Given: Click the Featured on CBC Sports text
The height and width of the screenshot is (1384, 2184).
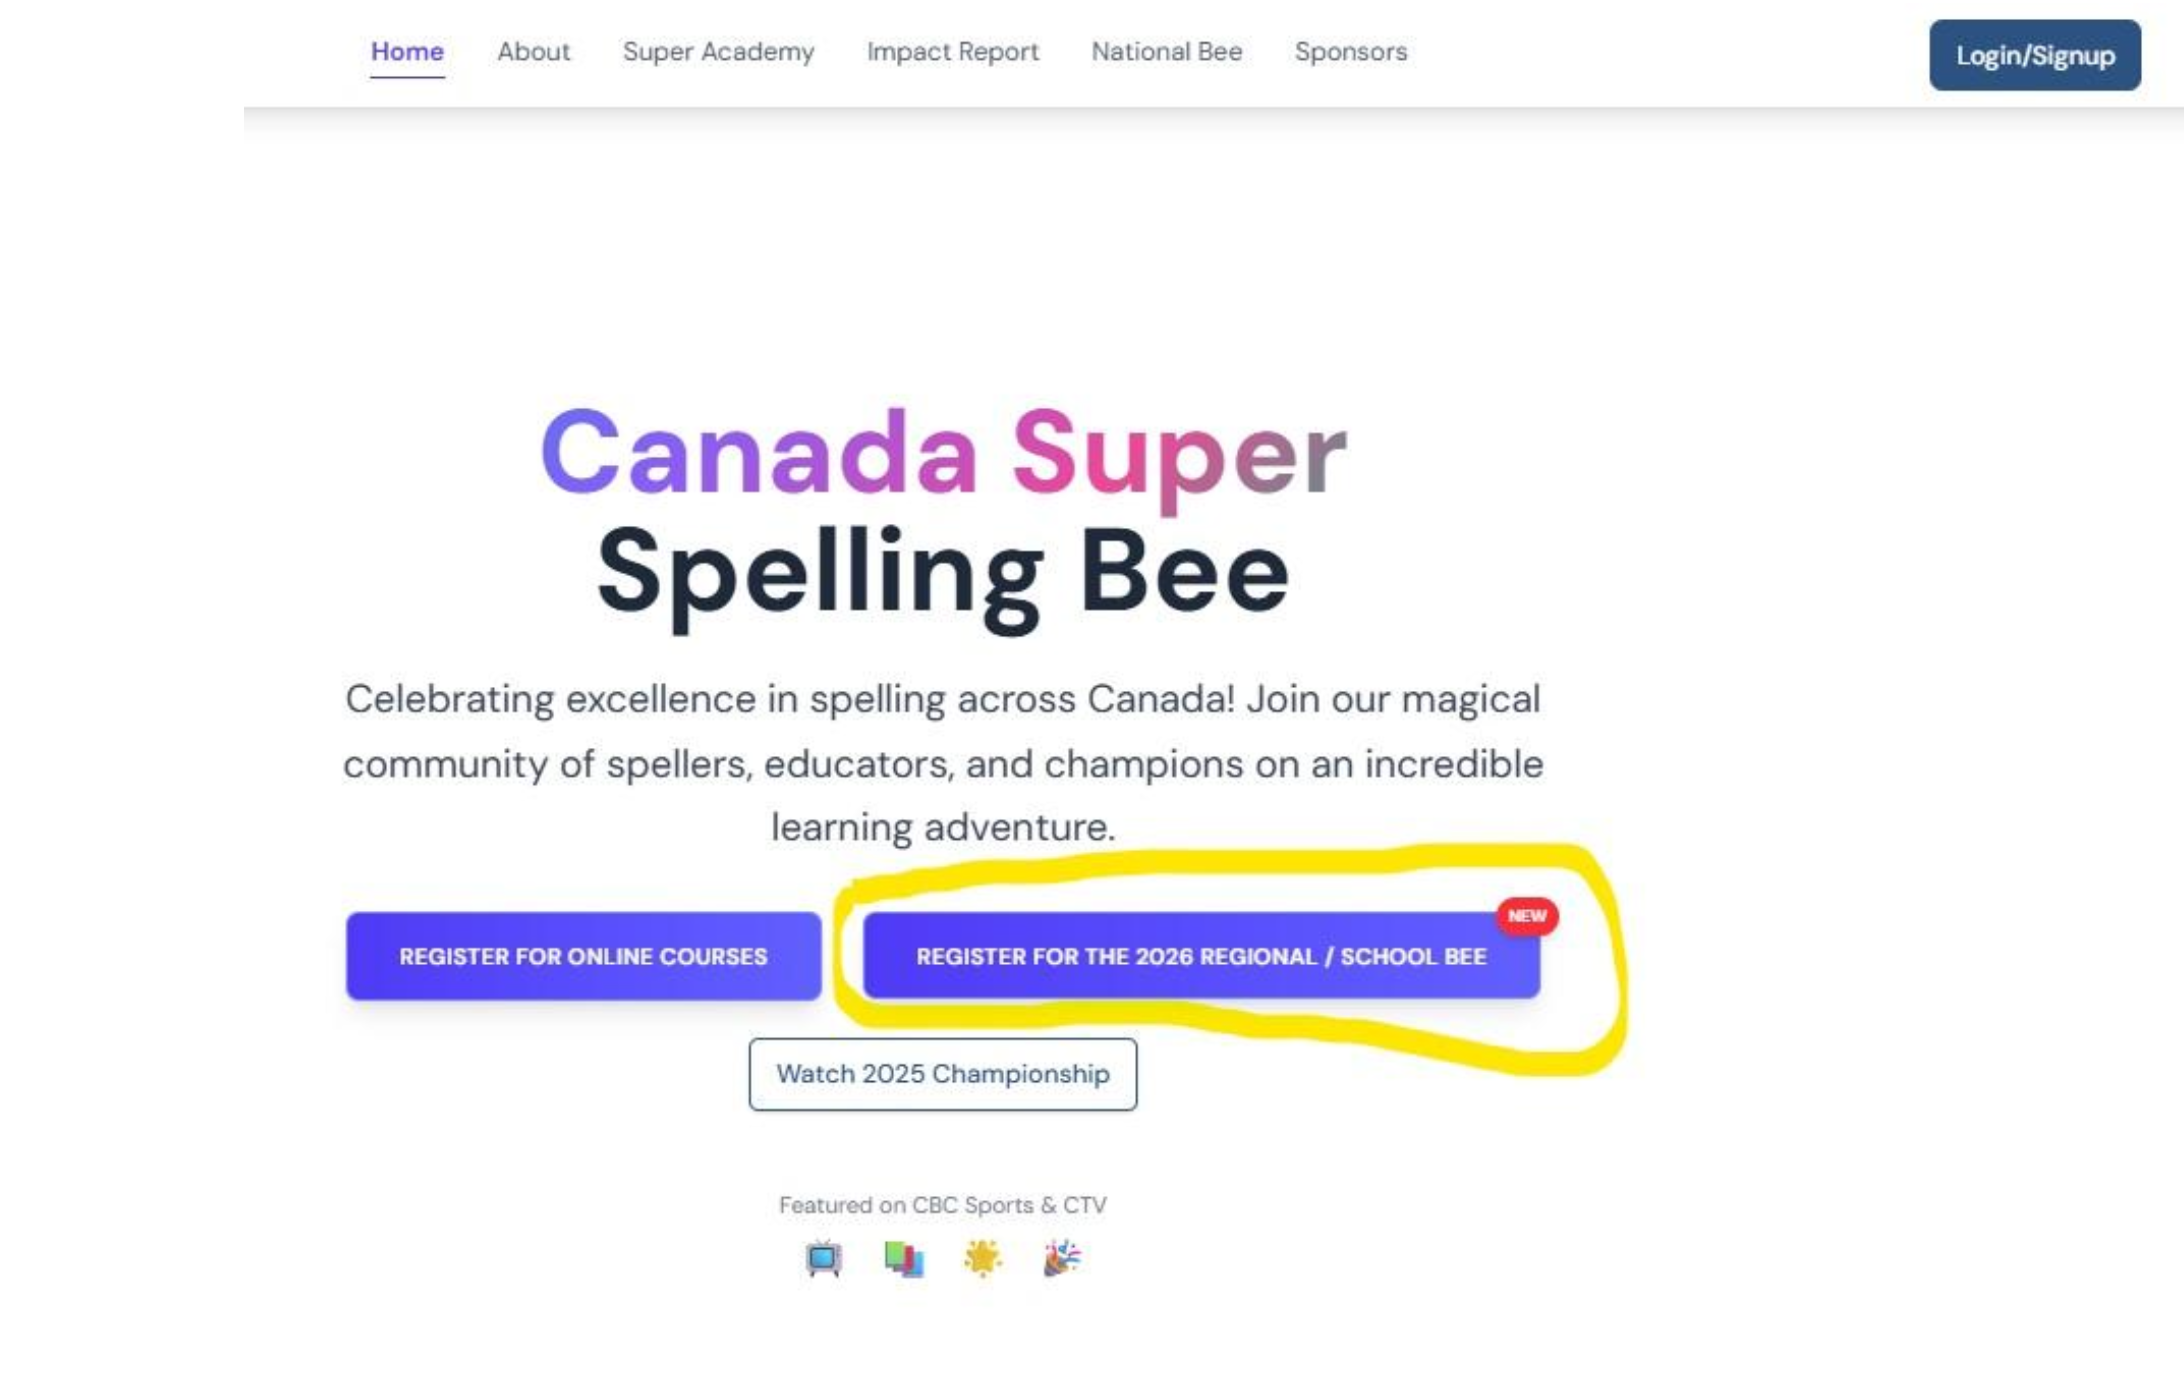Looking at the screenshot, I should [x=942, y=1205].
